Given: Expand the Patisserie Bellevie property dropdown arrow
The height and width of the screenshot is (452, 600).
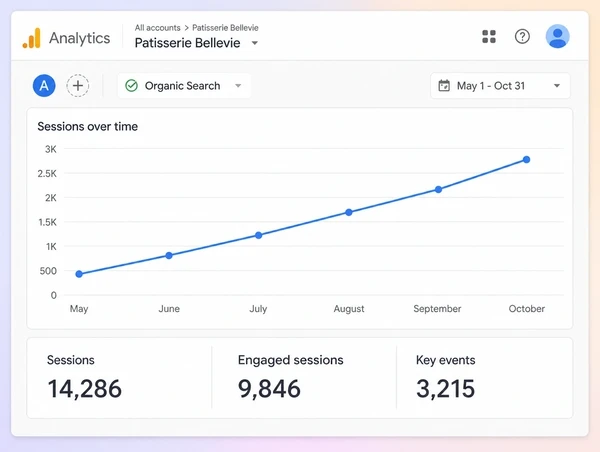Looking at the screenshot, I should point(254,43).
